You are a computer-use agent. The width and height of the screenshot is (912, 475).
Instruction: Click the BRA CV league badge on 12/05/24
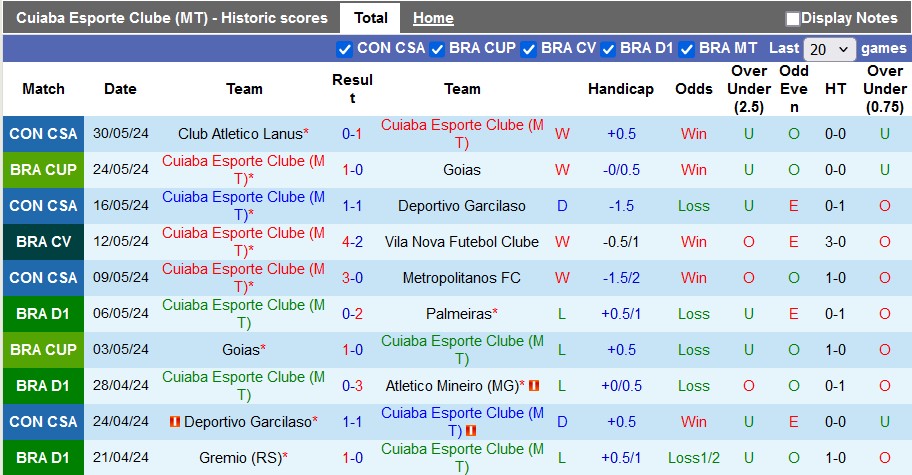(x=43, y=242)
